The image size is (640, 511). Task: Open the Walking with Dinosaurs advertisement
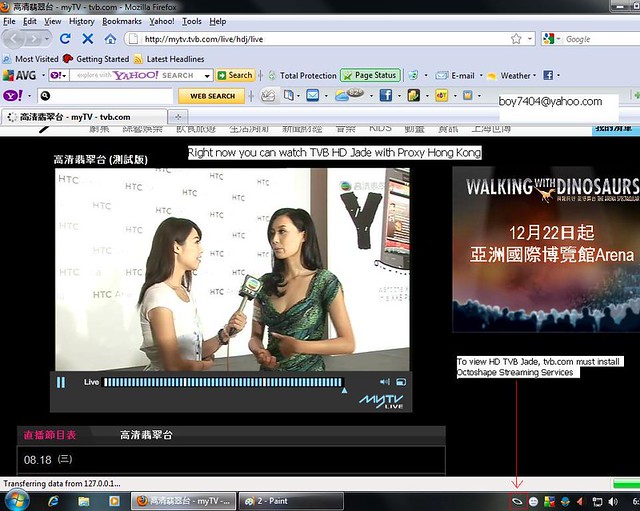tap(546, 249)
